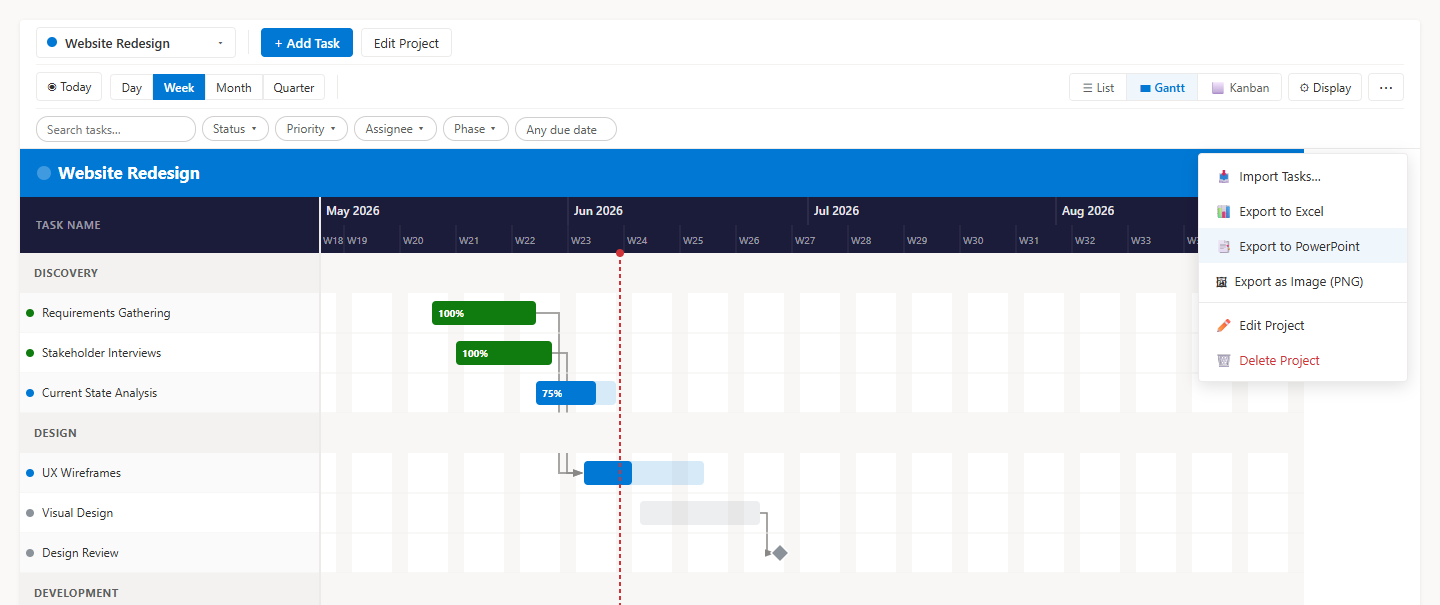This screenshot has height=605, width=1440.
Task: Click the pencil icon beside Edit Project
Action: 1224,326
